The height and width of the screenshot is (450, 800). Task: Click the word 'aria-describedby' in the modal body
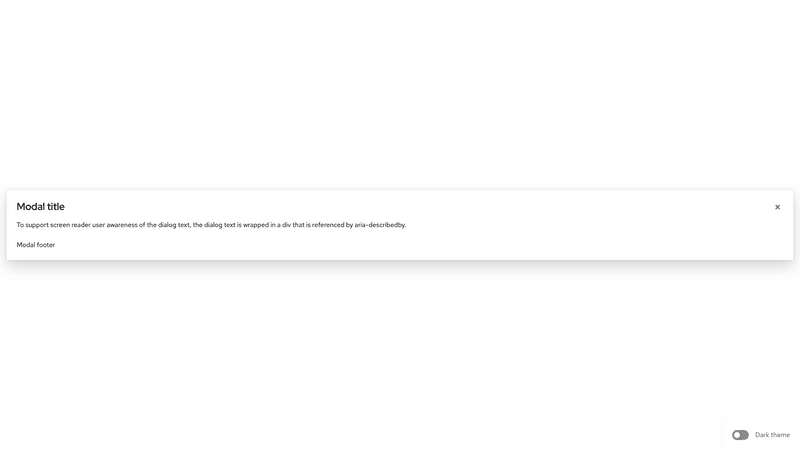(x=380, y=225)
